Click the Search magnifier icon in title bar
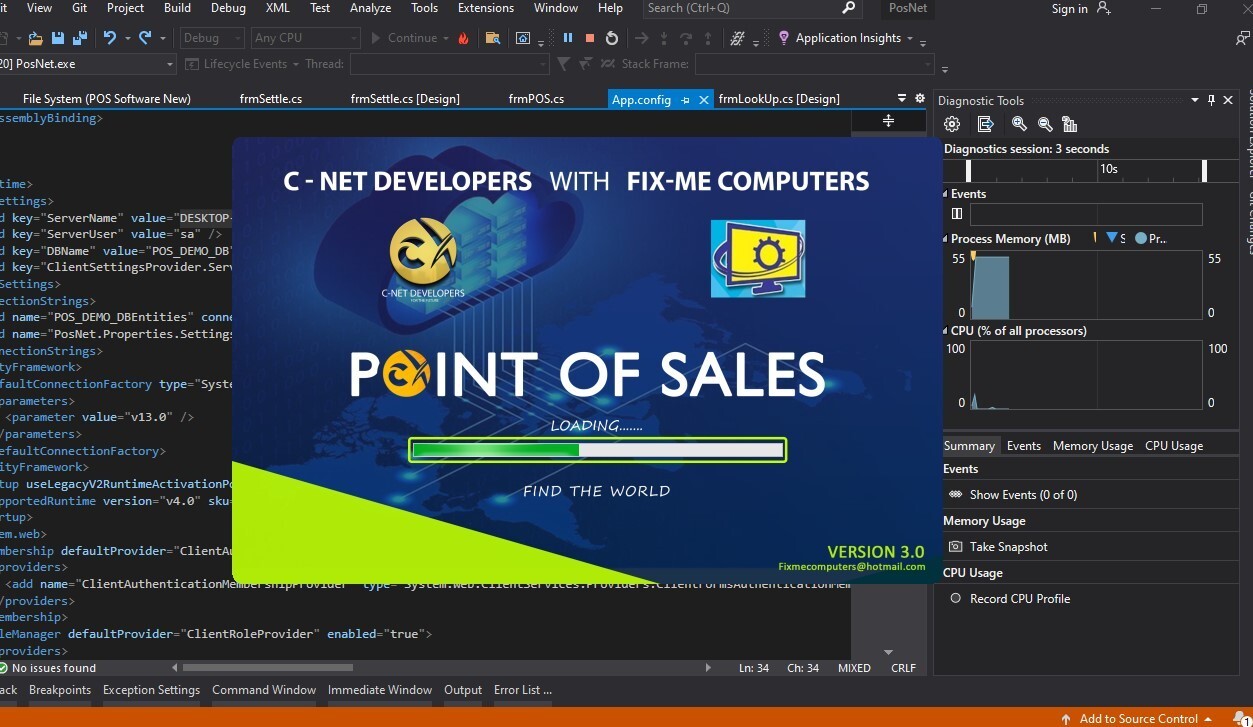This screenshot has width=1253, height=727. (x=849, y=8)
